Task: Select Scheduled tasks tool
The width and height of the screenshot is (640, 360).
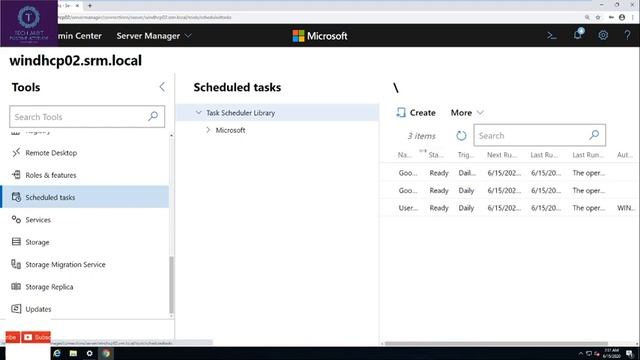Action: [85, 197]
